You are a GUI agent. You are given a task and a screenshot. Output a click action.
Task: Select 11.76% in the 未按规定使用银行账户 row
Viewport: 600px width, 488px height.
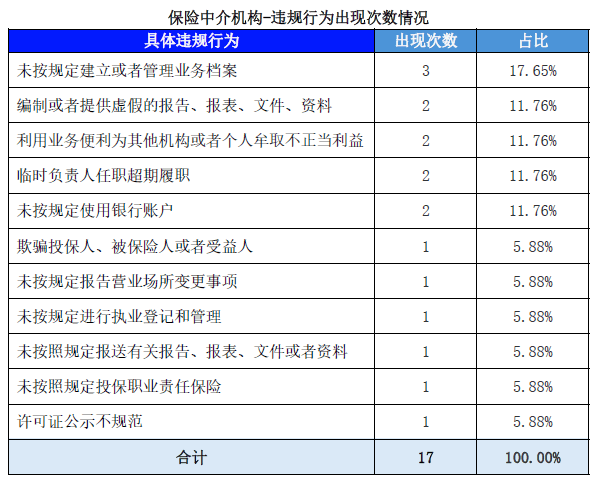(x=533, y=211)
